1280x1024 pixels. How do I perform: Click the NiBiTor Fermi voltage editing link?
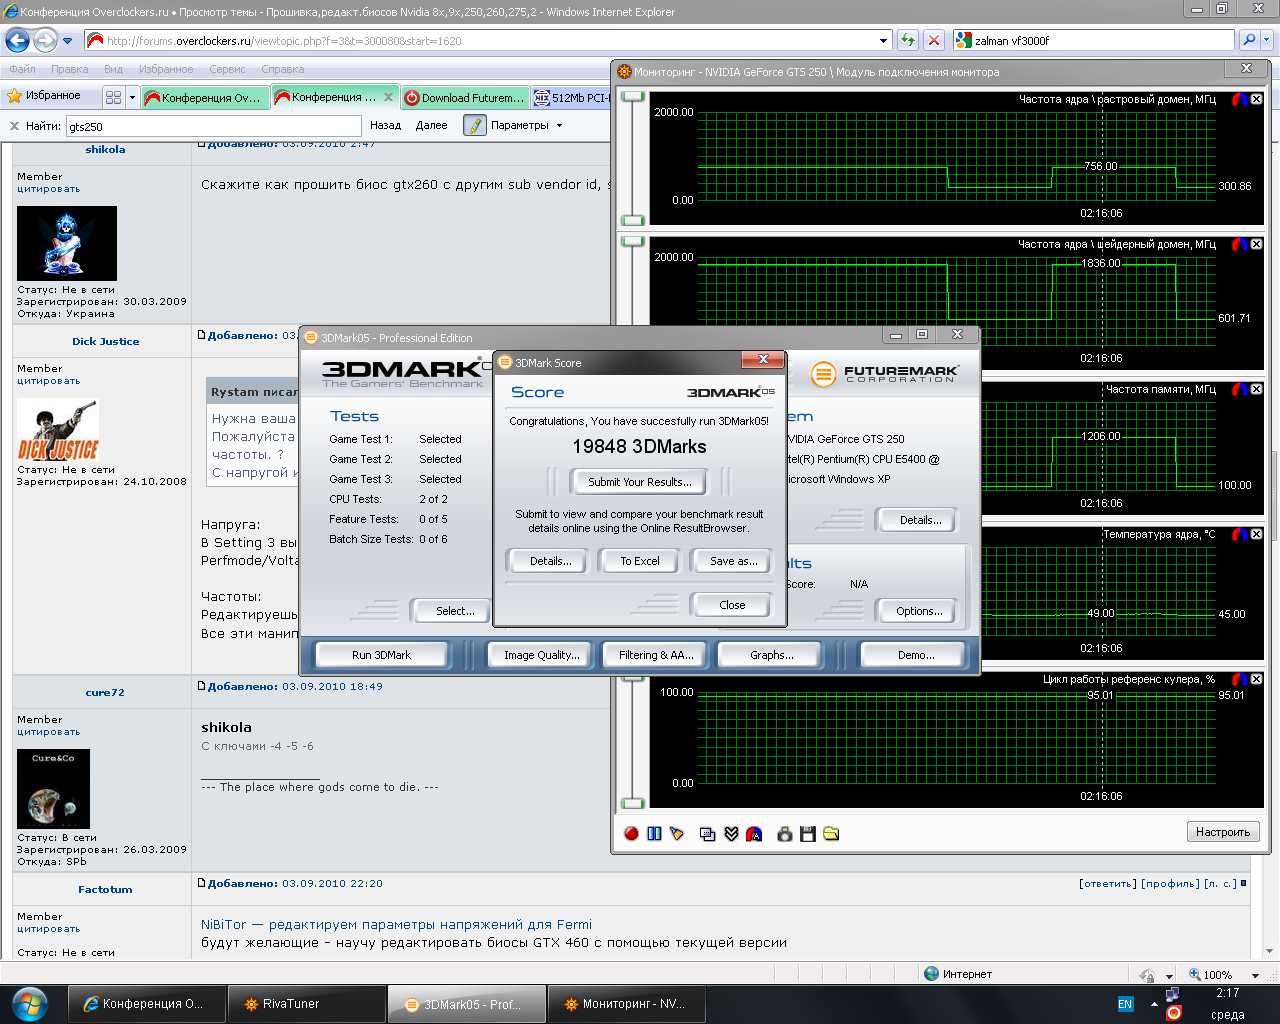tap(396, 924)
